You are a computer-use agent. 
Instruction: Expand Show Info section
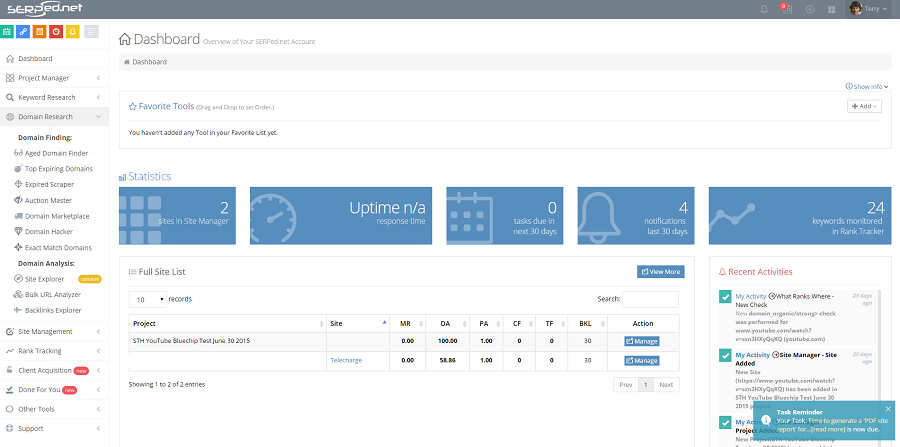point(867,87)
